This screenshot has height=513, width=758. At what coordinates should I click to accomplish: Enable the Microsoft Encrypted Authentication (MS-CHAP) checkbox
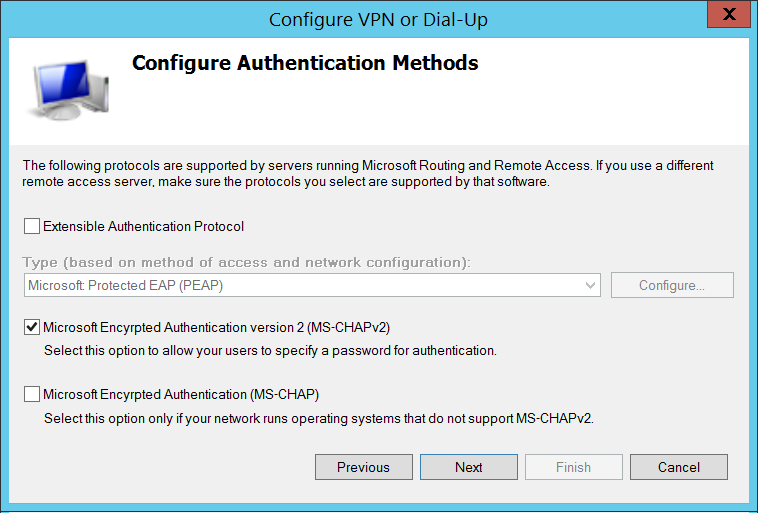32,394
